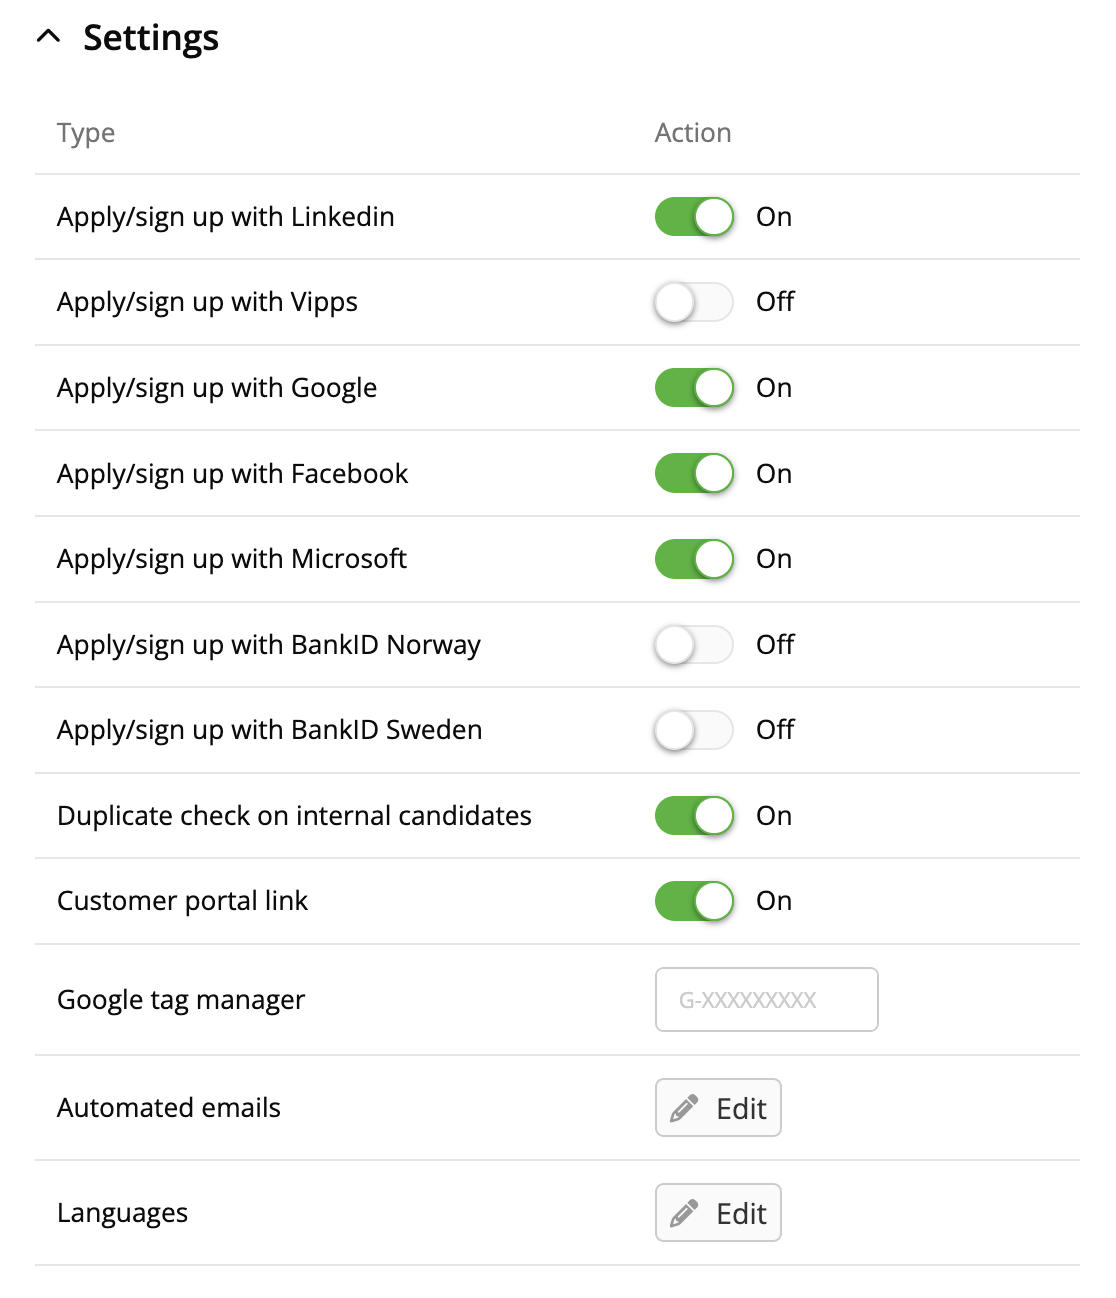This screenshot has height=1298, width=1116.
Task: Turn off Customer portal link toggle
Action: pos(694,901)
